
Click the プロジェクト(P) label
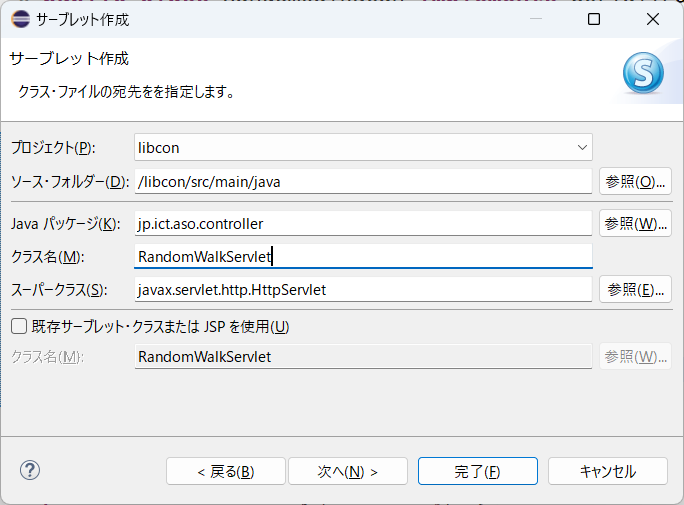coord(53,147)
